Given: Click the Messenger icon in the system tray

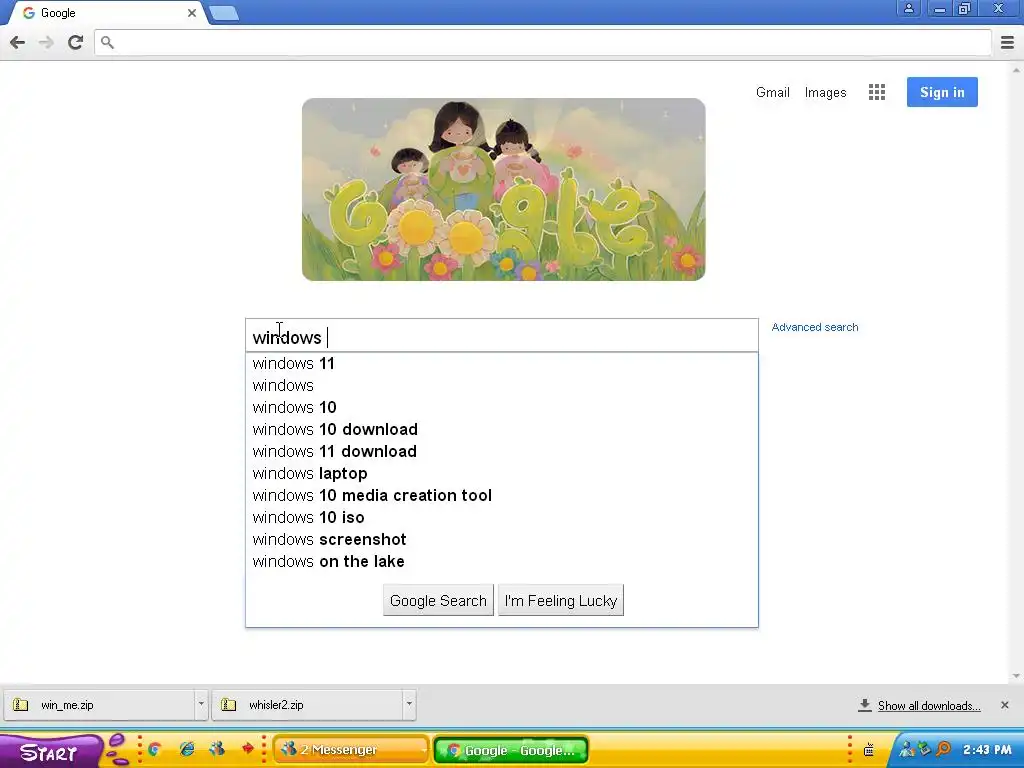Looking at the screenshot, I should point(906,750).
